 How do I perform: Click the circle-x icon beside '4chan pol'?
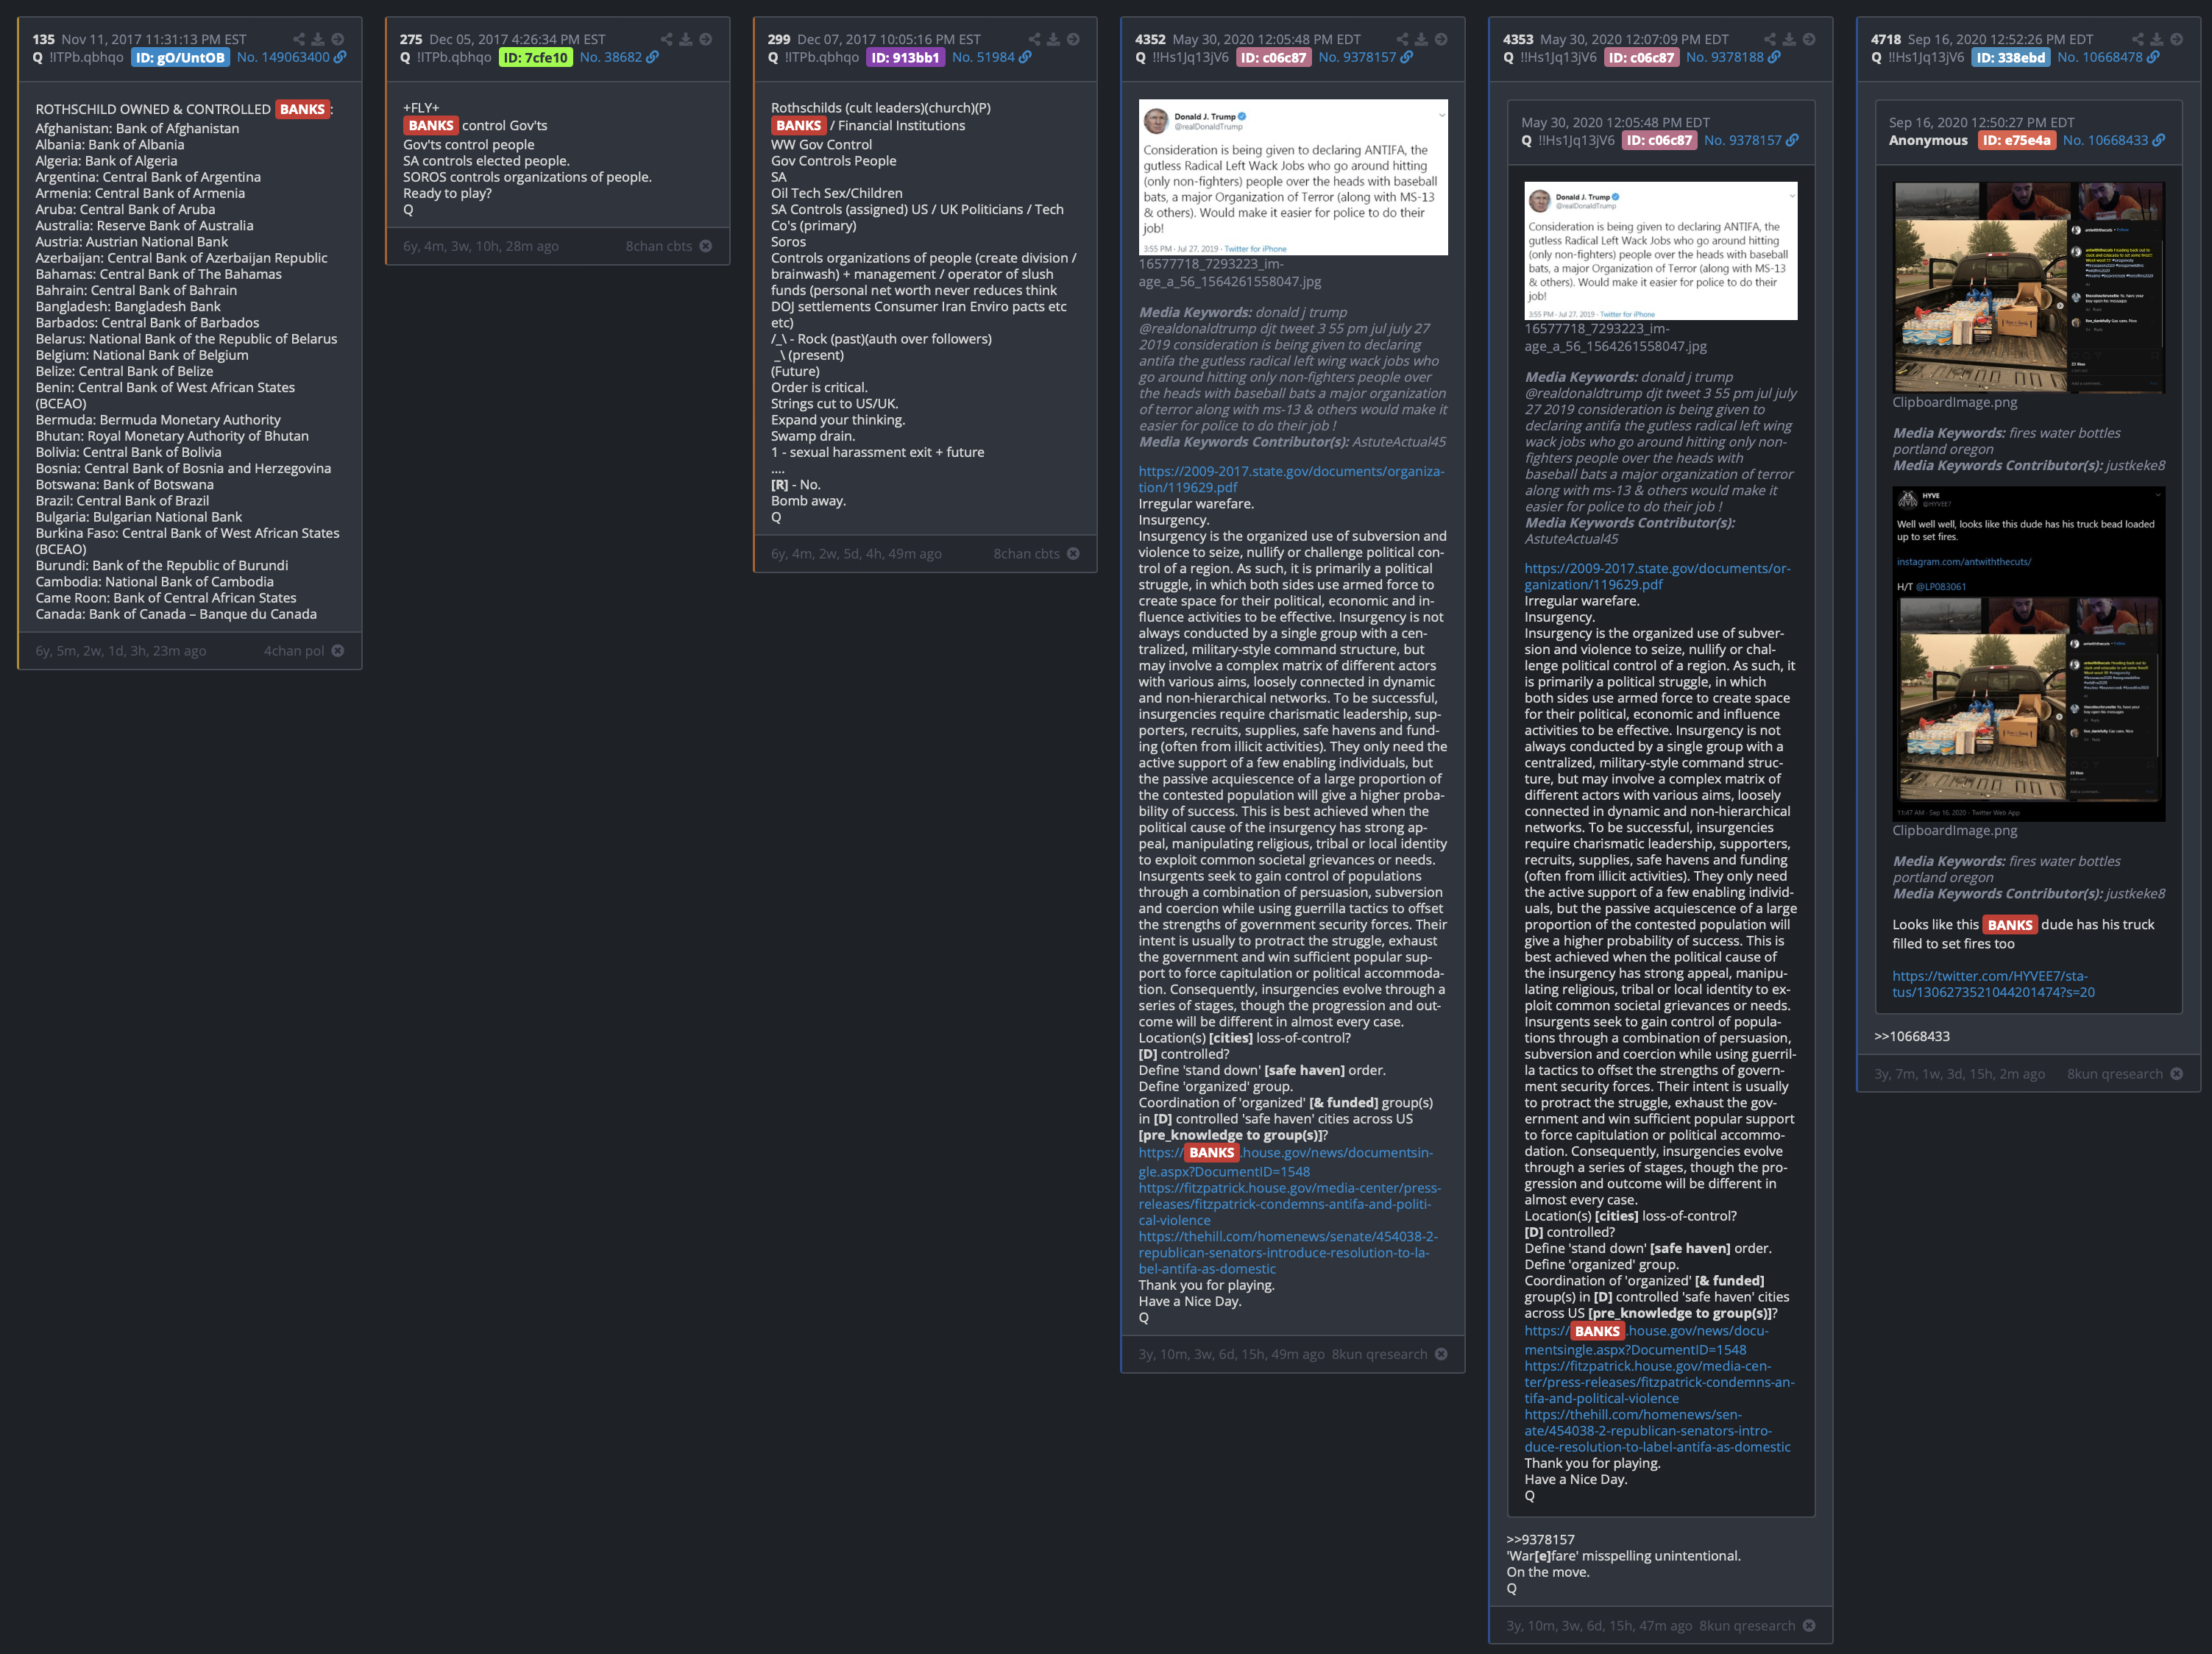338,651
